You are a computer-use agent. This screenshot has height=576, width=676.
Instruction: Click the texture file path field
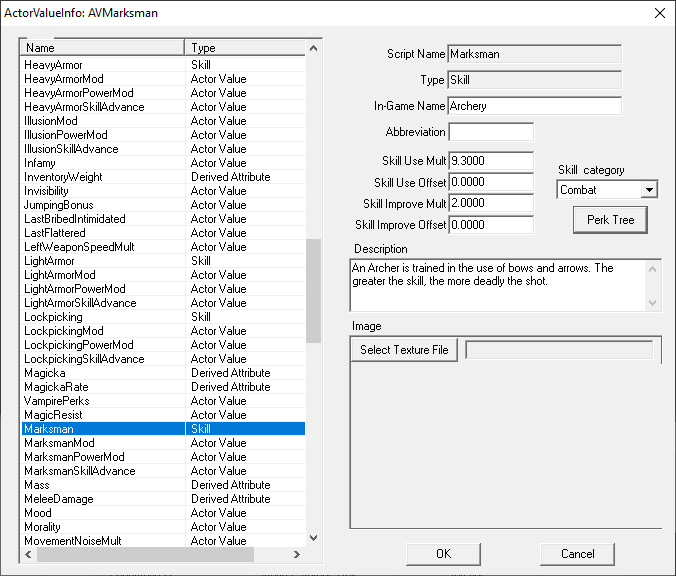559,350
